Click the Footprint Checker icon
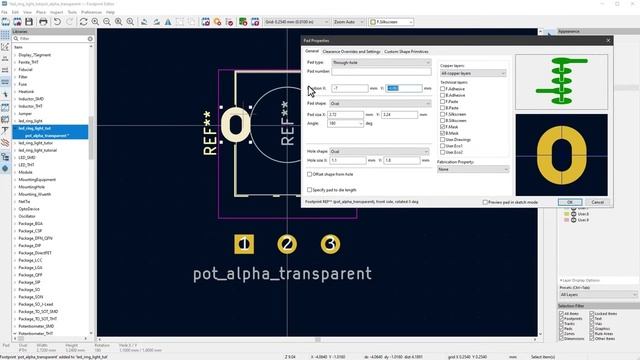The width and height of the screenshot is (640, 360). coord(229,22)
